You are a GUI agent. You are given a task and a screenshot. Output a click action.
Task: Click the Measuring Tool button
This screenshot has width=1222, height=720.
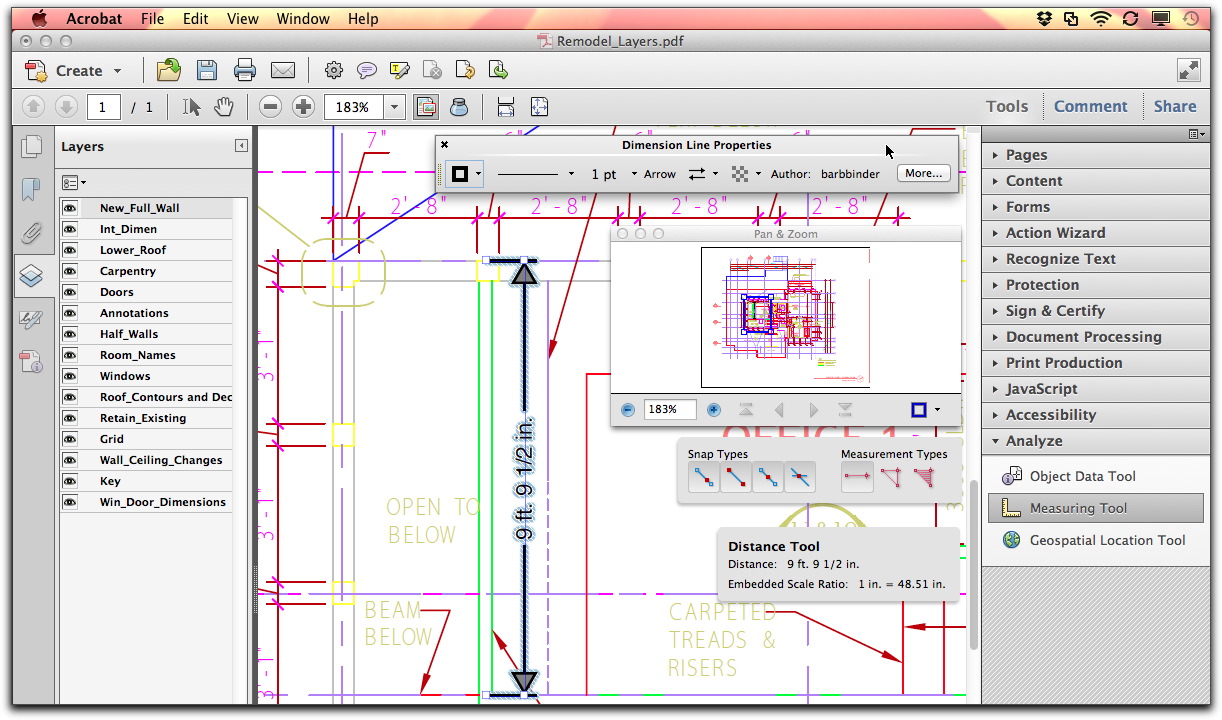click(1096, 508)
